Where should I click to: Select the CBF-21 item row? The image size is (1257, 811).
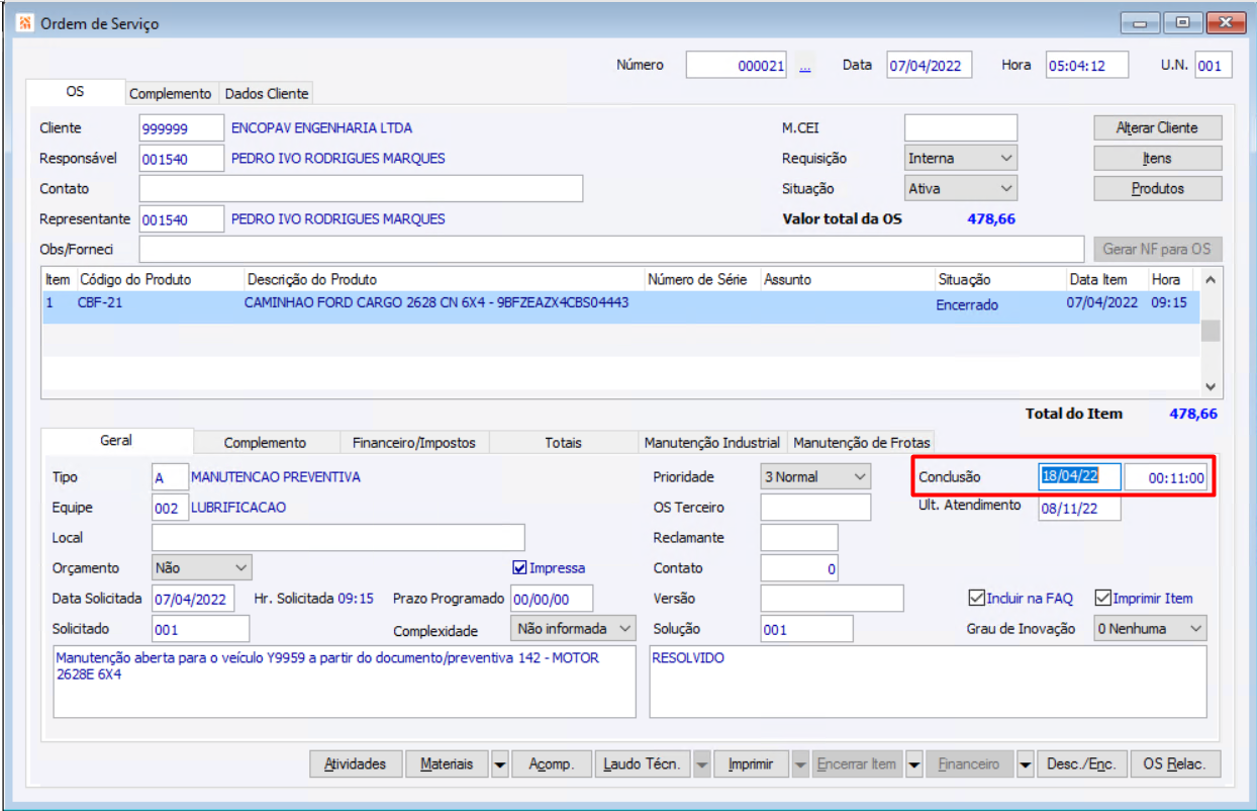(x=620, y=305)
